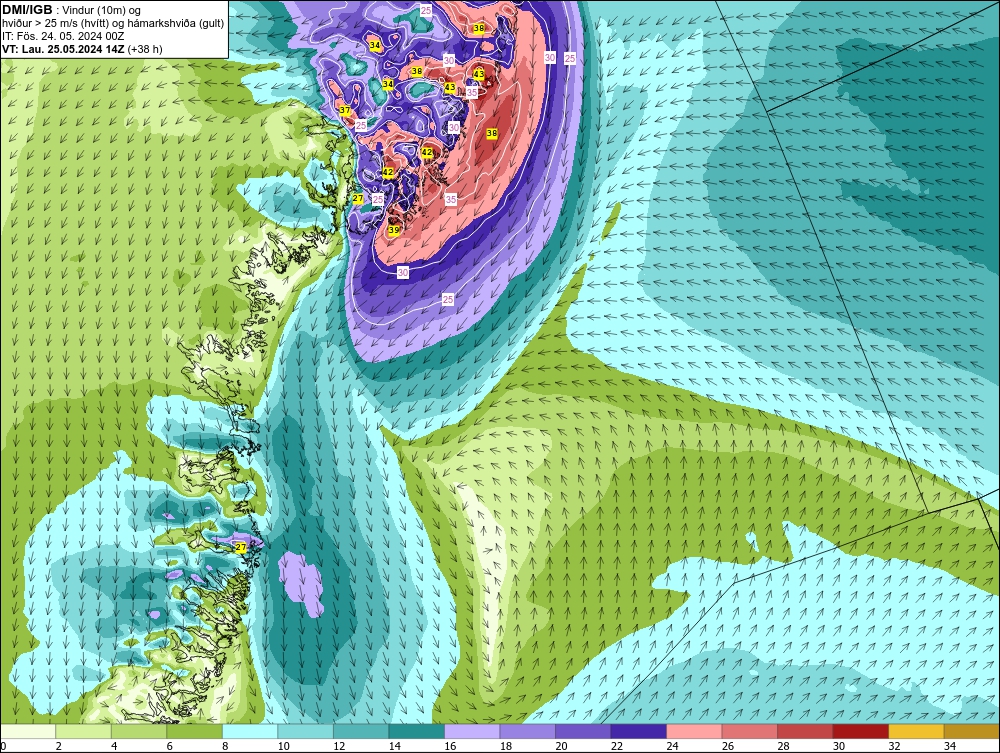Click the legend scale number '18'

click(x=506, y=746)
